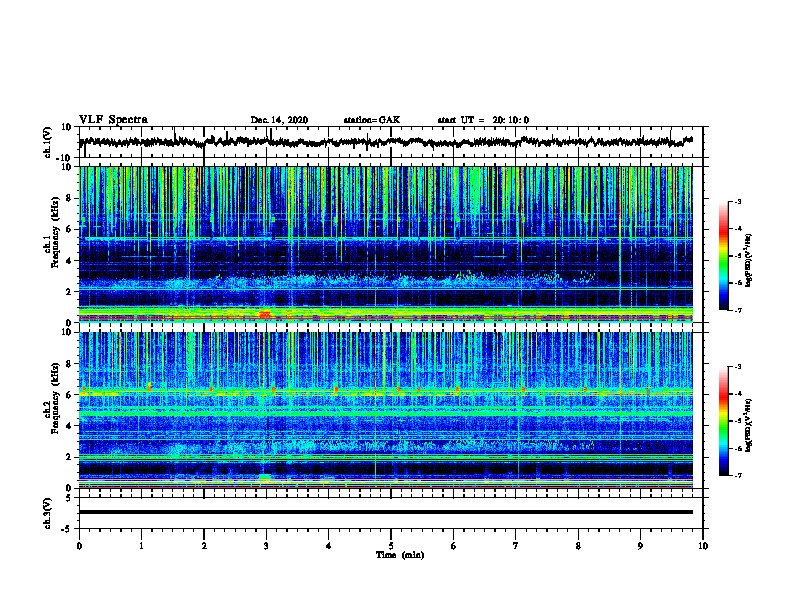Screen dimensions: 792x612
Task: Click the "ch.3(V)" axis label
Action: (48, 514)
